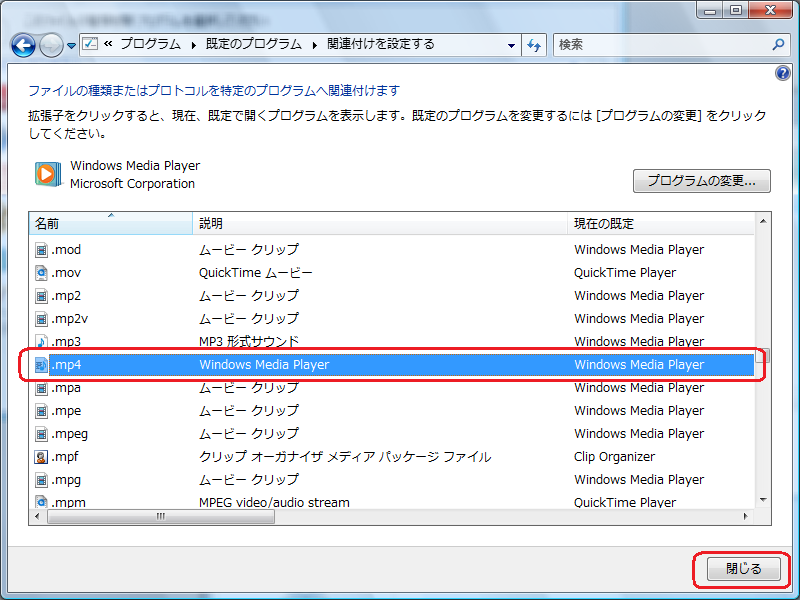Click the プログラムの変更 button
800x600 pixels.
coord(701,181)
